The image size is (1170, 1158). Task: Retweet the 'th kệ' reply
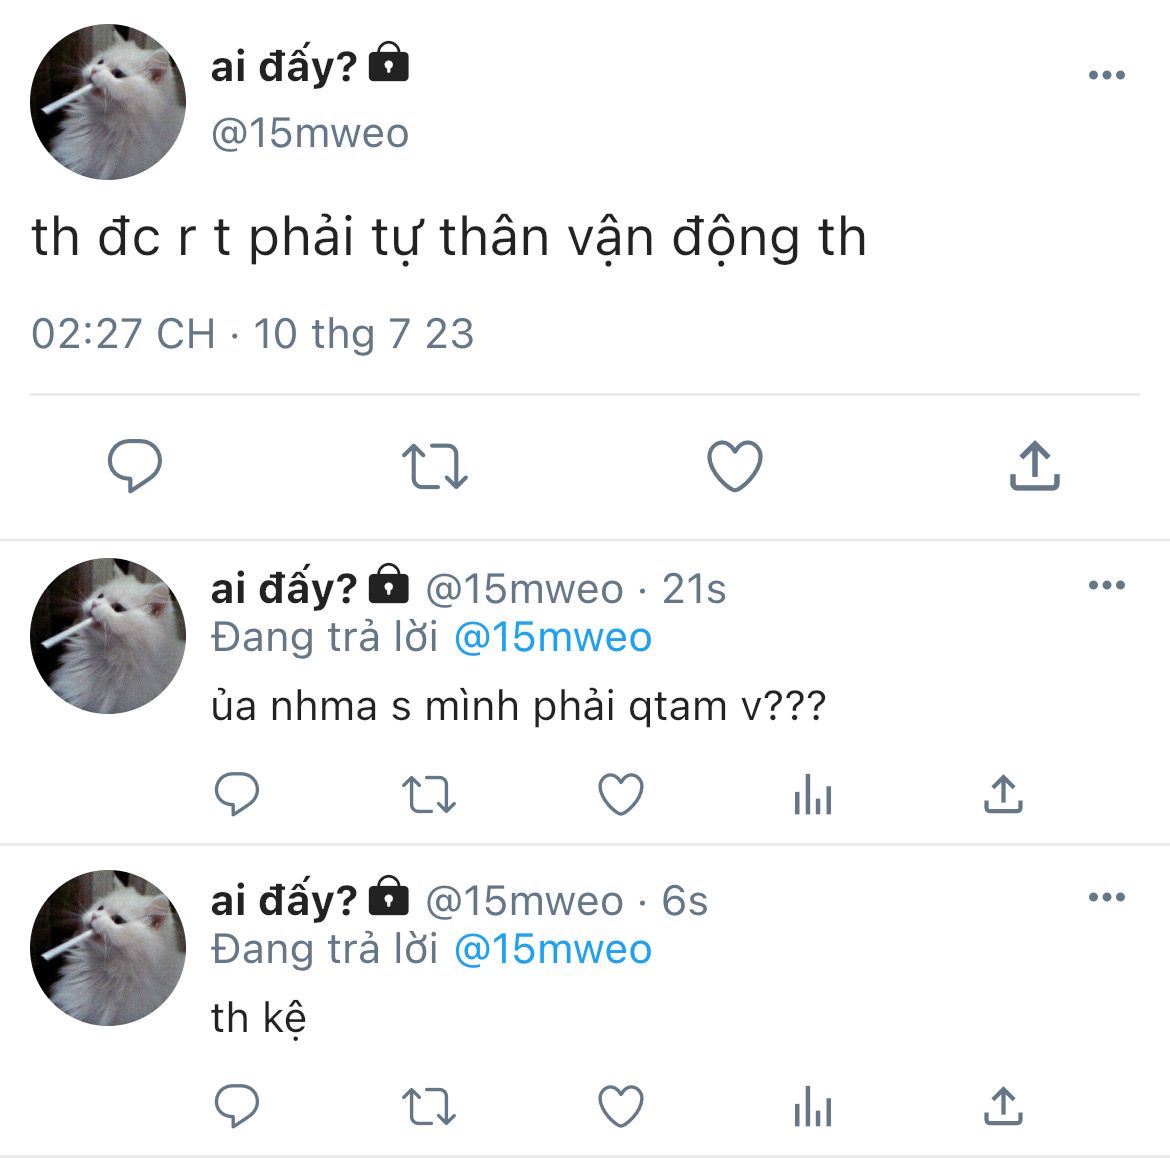429,1106
